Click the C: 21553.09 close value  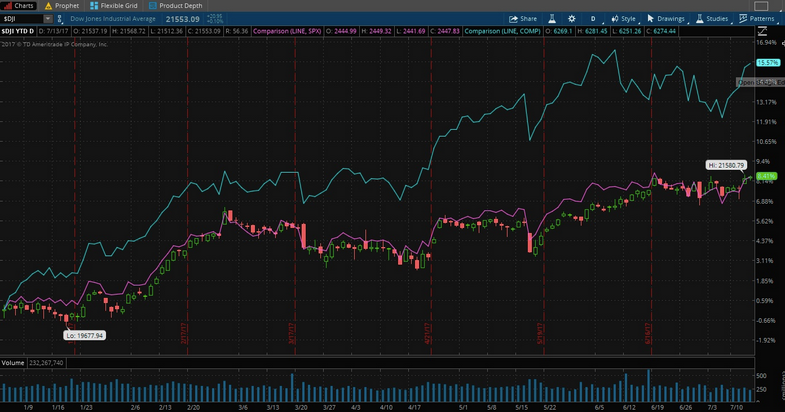(204, 31)
